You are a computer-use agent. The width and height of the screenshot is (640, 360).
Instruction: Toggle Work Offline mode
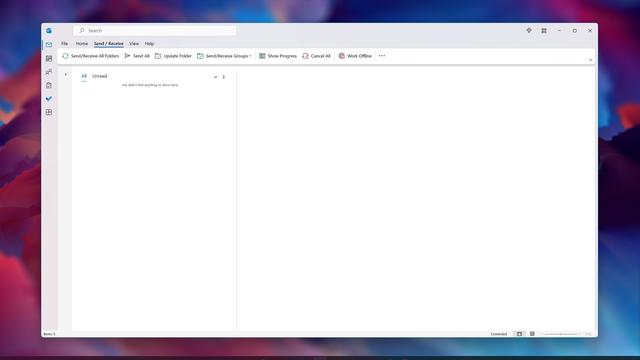[355, 56]
